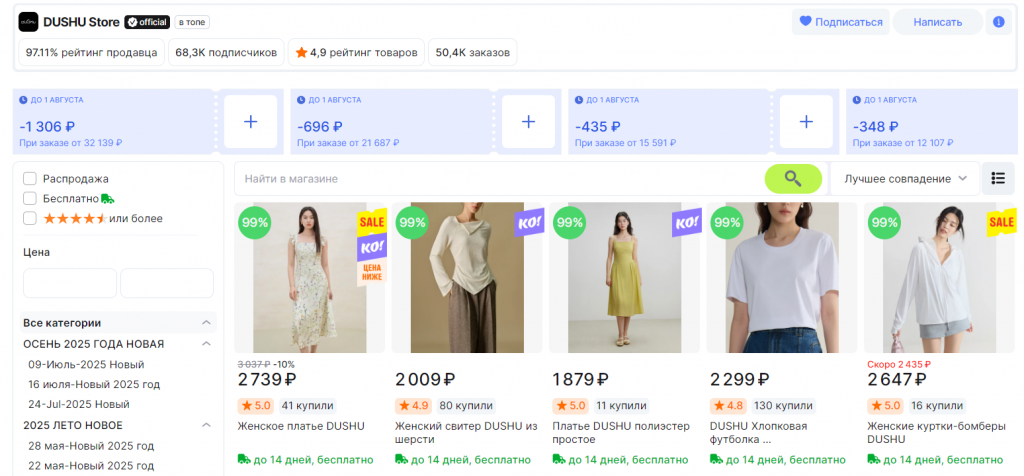Viewport: 1024px width, 476px height.
Task: Click the Написать button
Action: tap(938, 22)
